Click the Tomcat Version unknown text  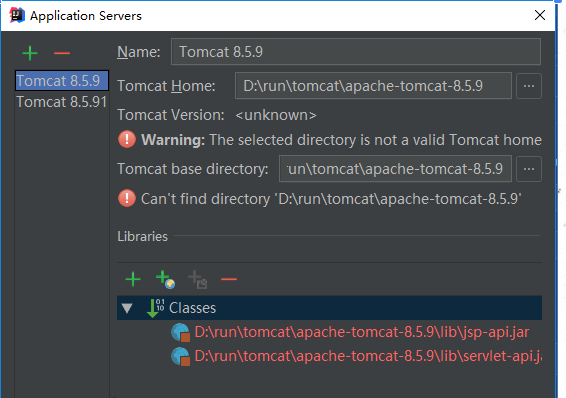tap(276, 115)
